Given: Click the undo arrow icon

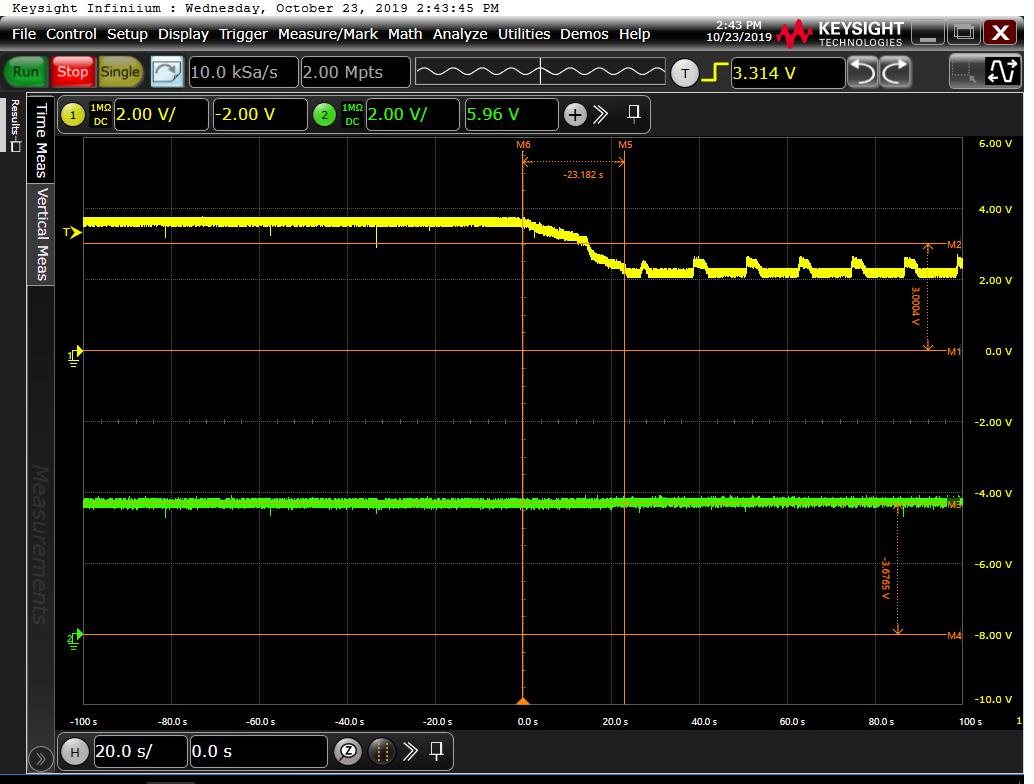Looking at the screenshot, I should 862,72.
